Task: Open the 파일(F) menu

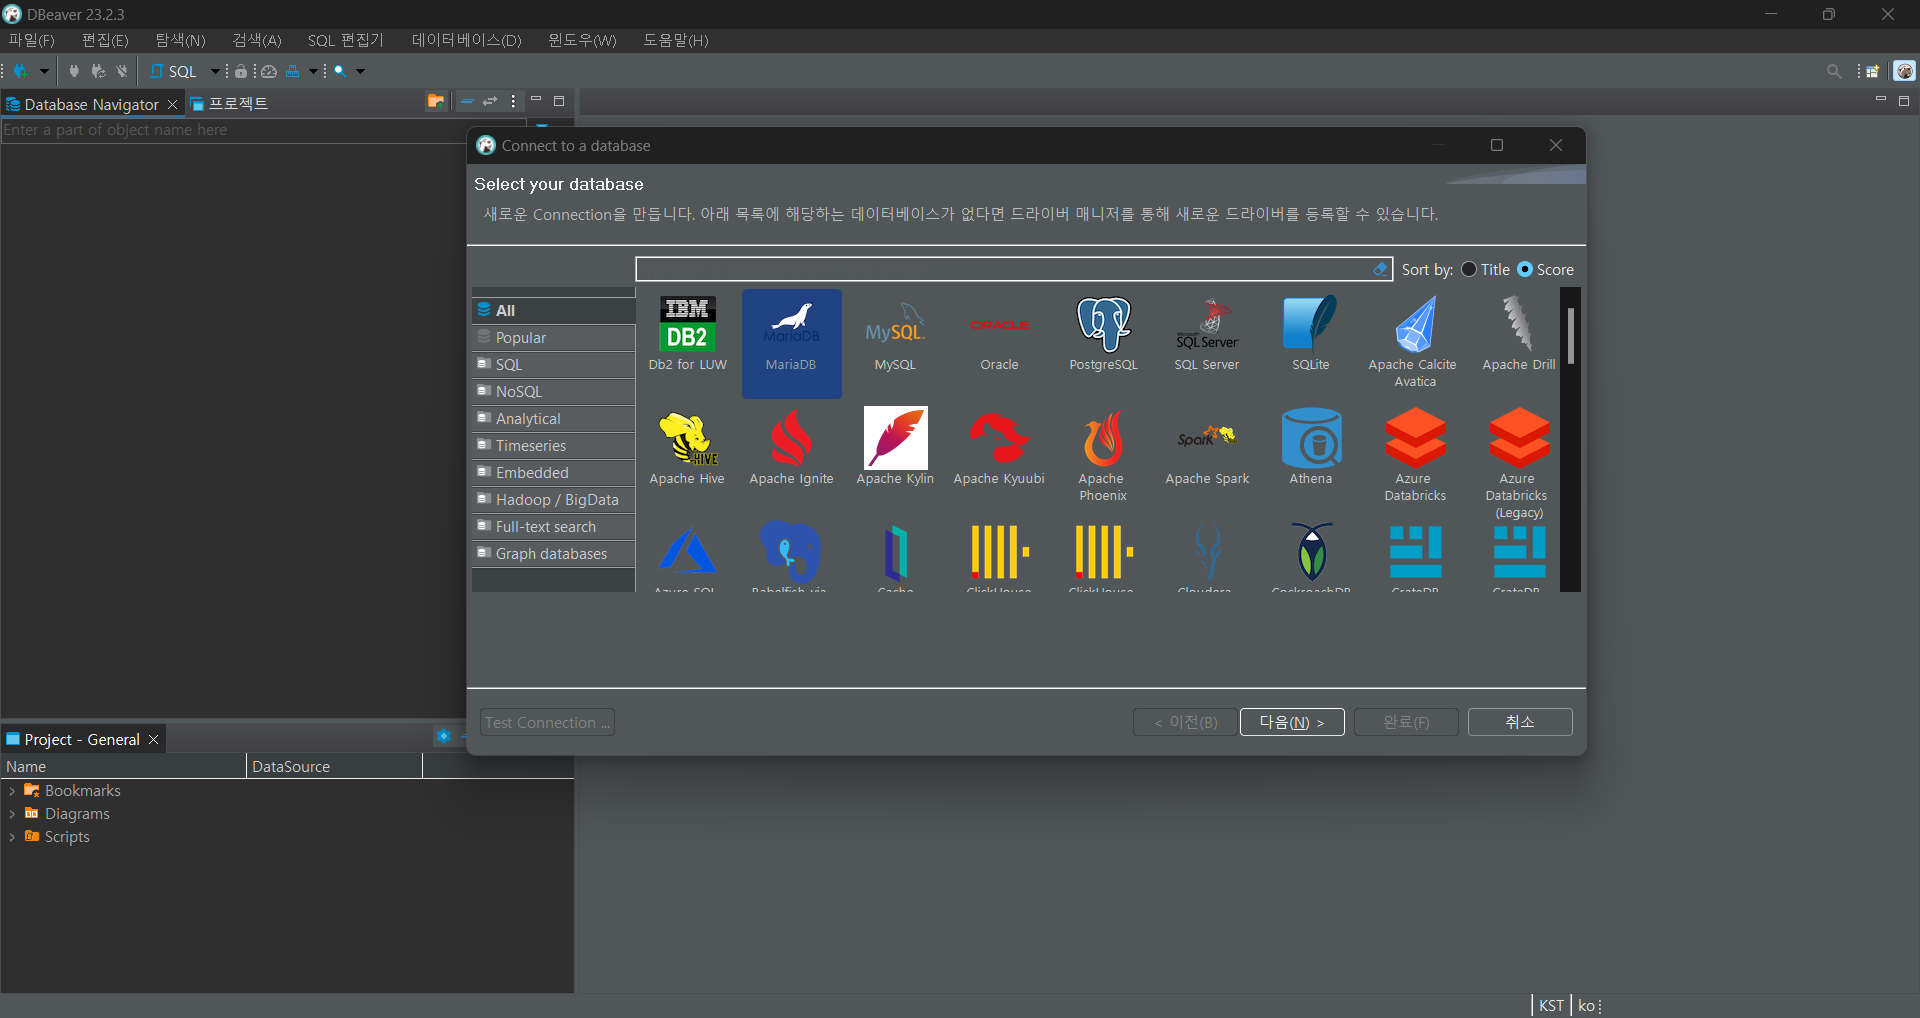Action: pyautogui.click(x=32, y=40)
